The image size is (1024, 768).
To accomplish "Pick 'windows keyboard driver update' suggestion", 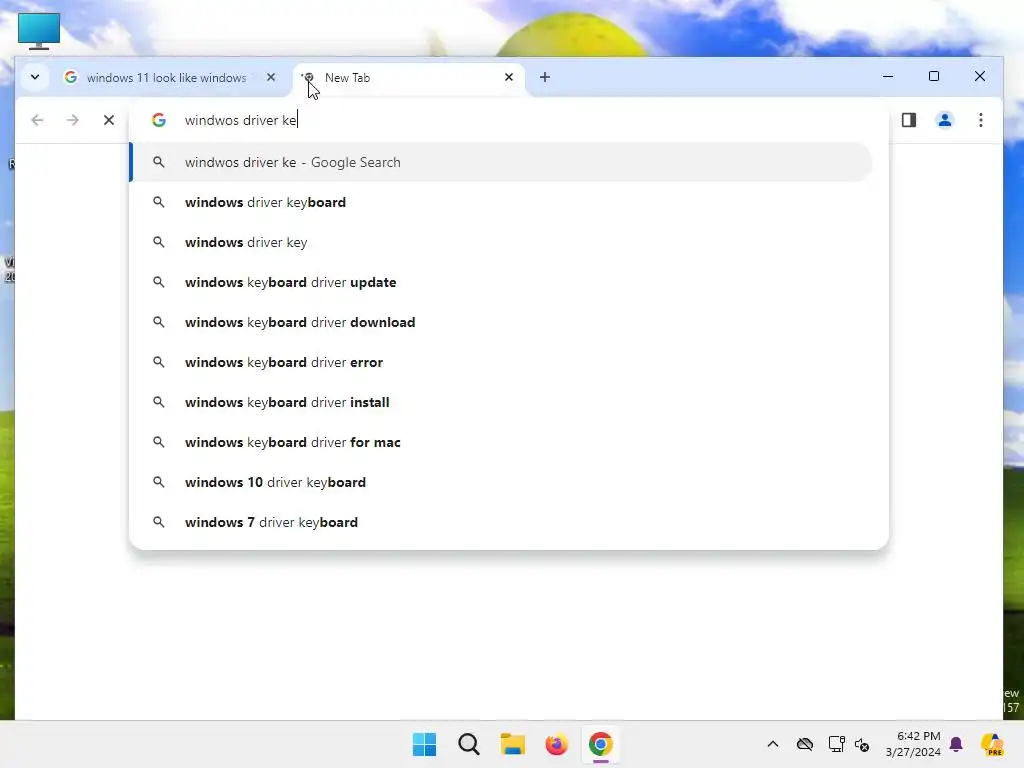I will tap(501, 282).
